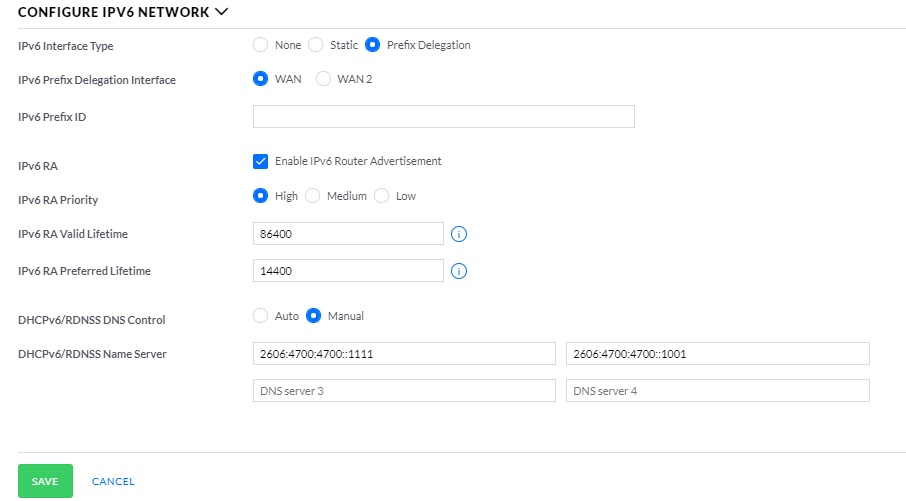Screen dimensions: 906x501
Task: Set IPv6 RA Priority to Medium
Action: click(x=313, y=196)
